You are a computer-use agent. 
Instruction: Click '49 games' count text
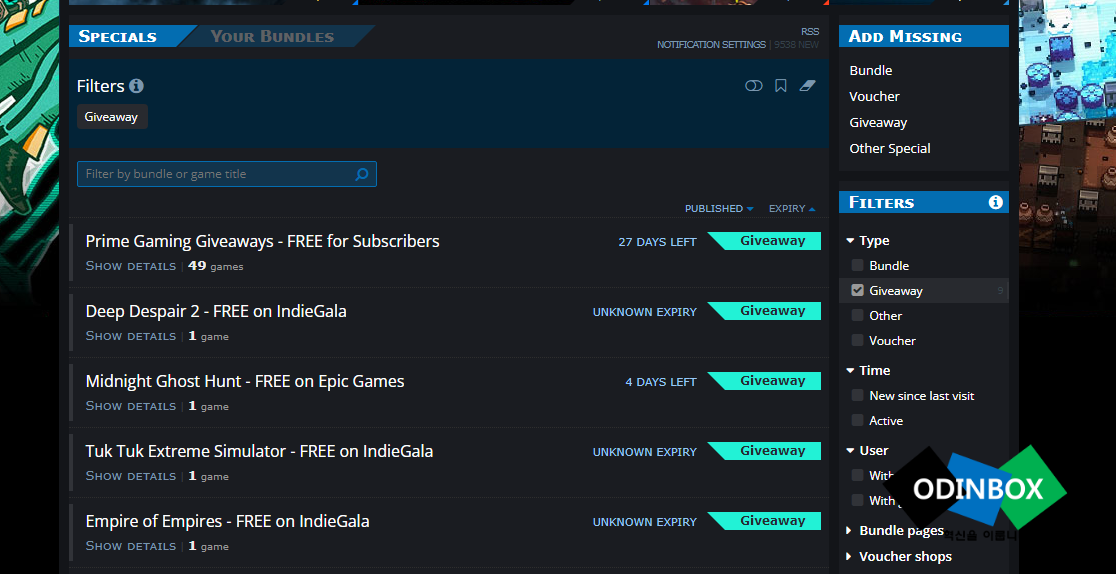click(x=216, y=266)
